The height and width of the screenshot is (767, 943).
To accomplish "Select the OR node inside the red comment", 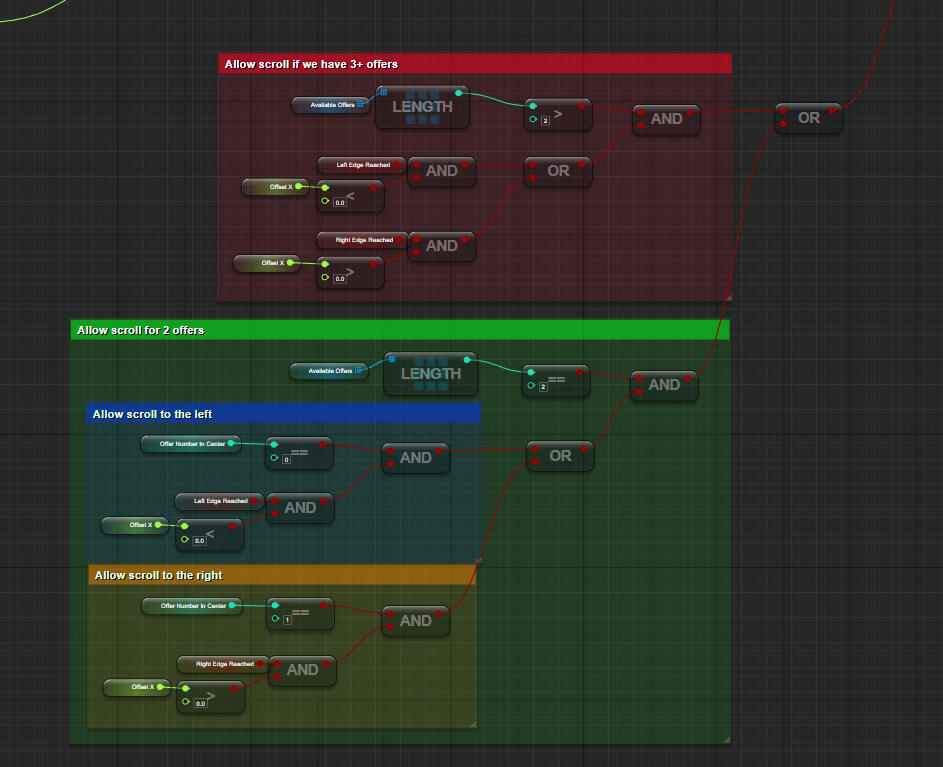I will click(558, 171).
